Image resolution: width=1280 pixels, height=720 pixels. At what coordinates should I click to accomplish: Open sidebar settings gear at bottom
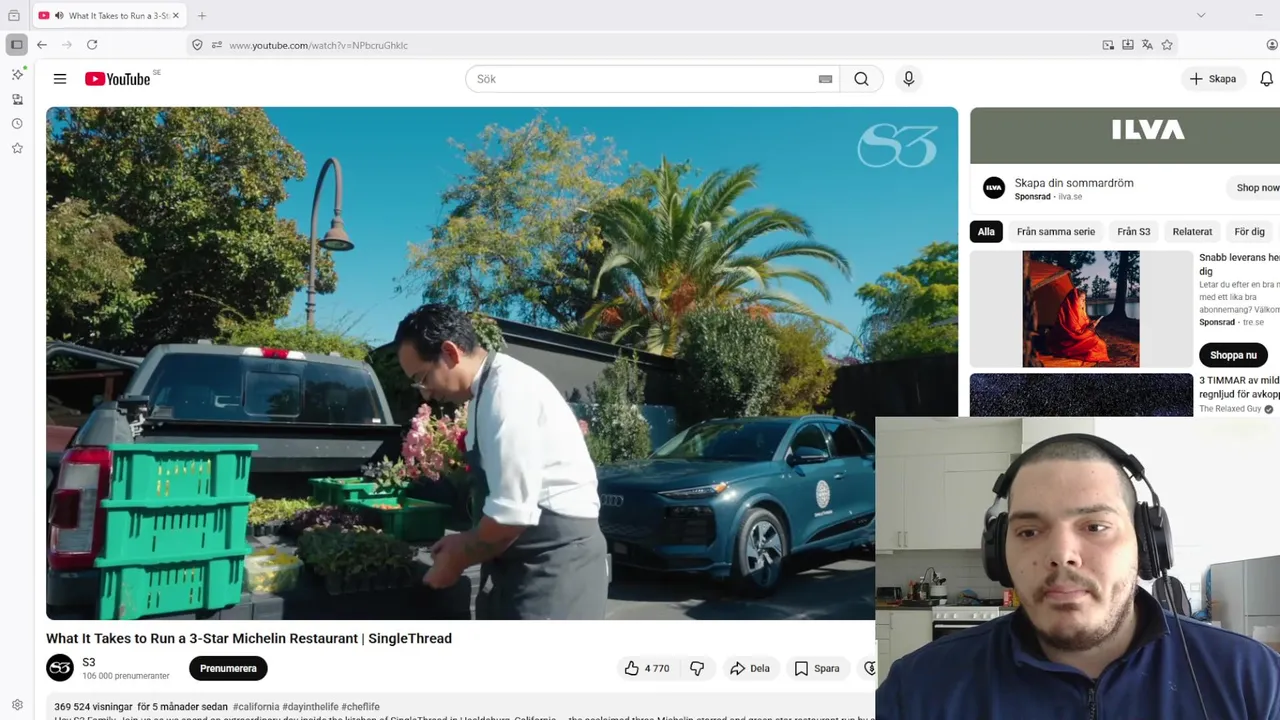click(17, 705)
